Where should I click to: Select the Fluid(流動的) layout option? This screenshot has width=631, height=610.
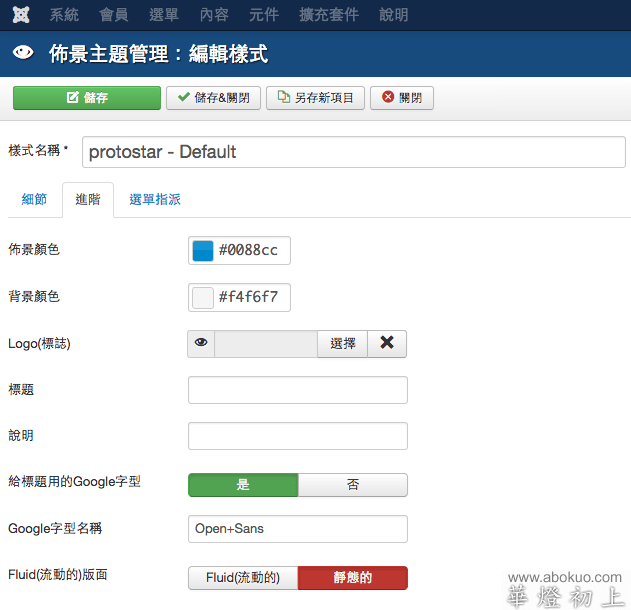click(x=243, y=578)
